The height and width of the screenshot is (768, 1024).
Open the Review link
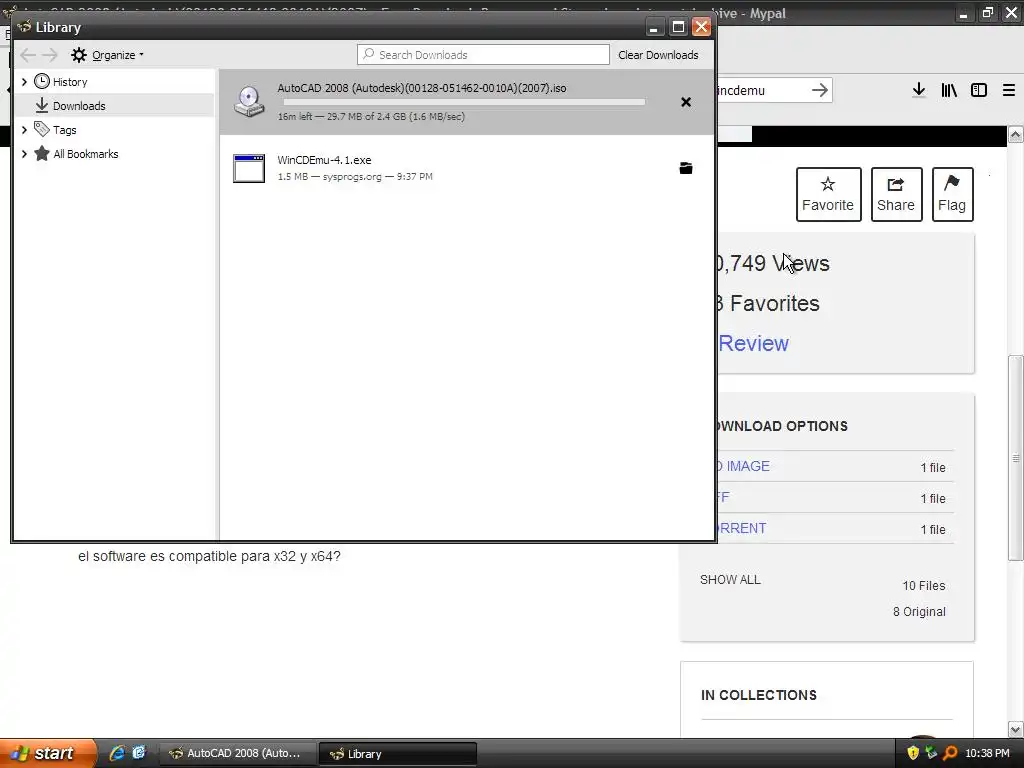(x=754, y=344)
